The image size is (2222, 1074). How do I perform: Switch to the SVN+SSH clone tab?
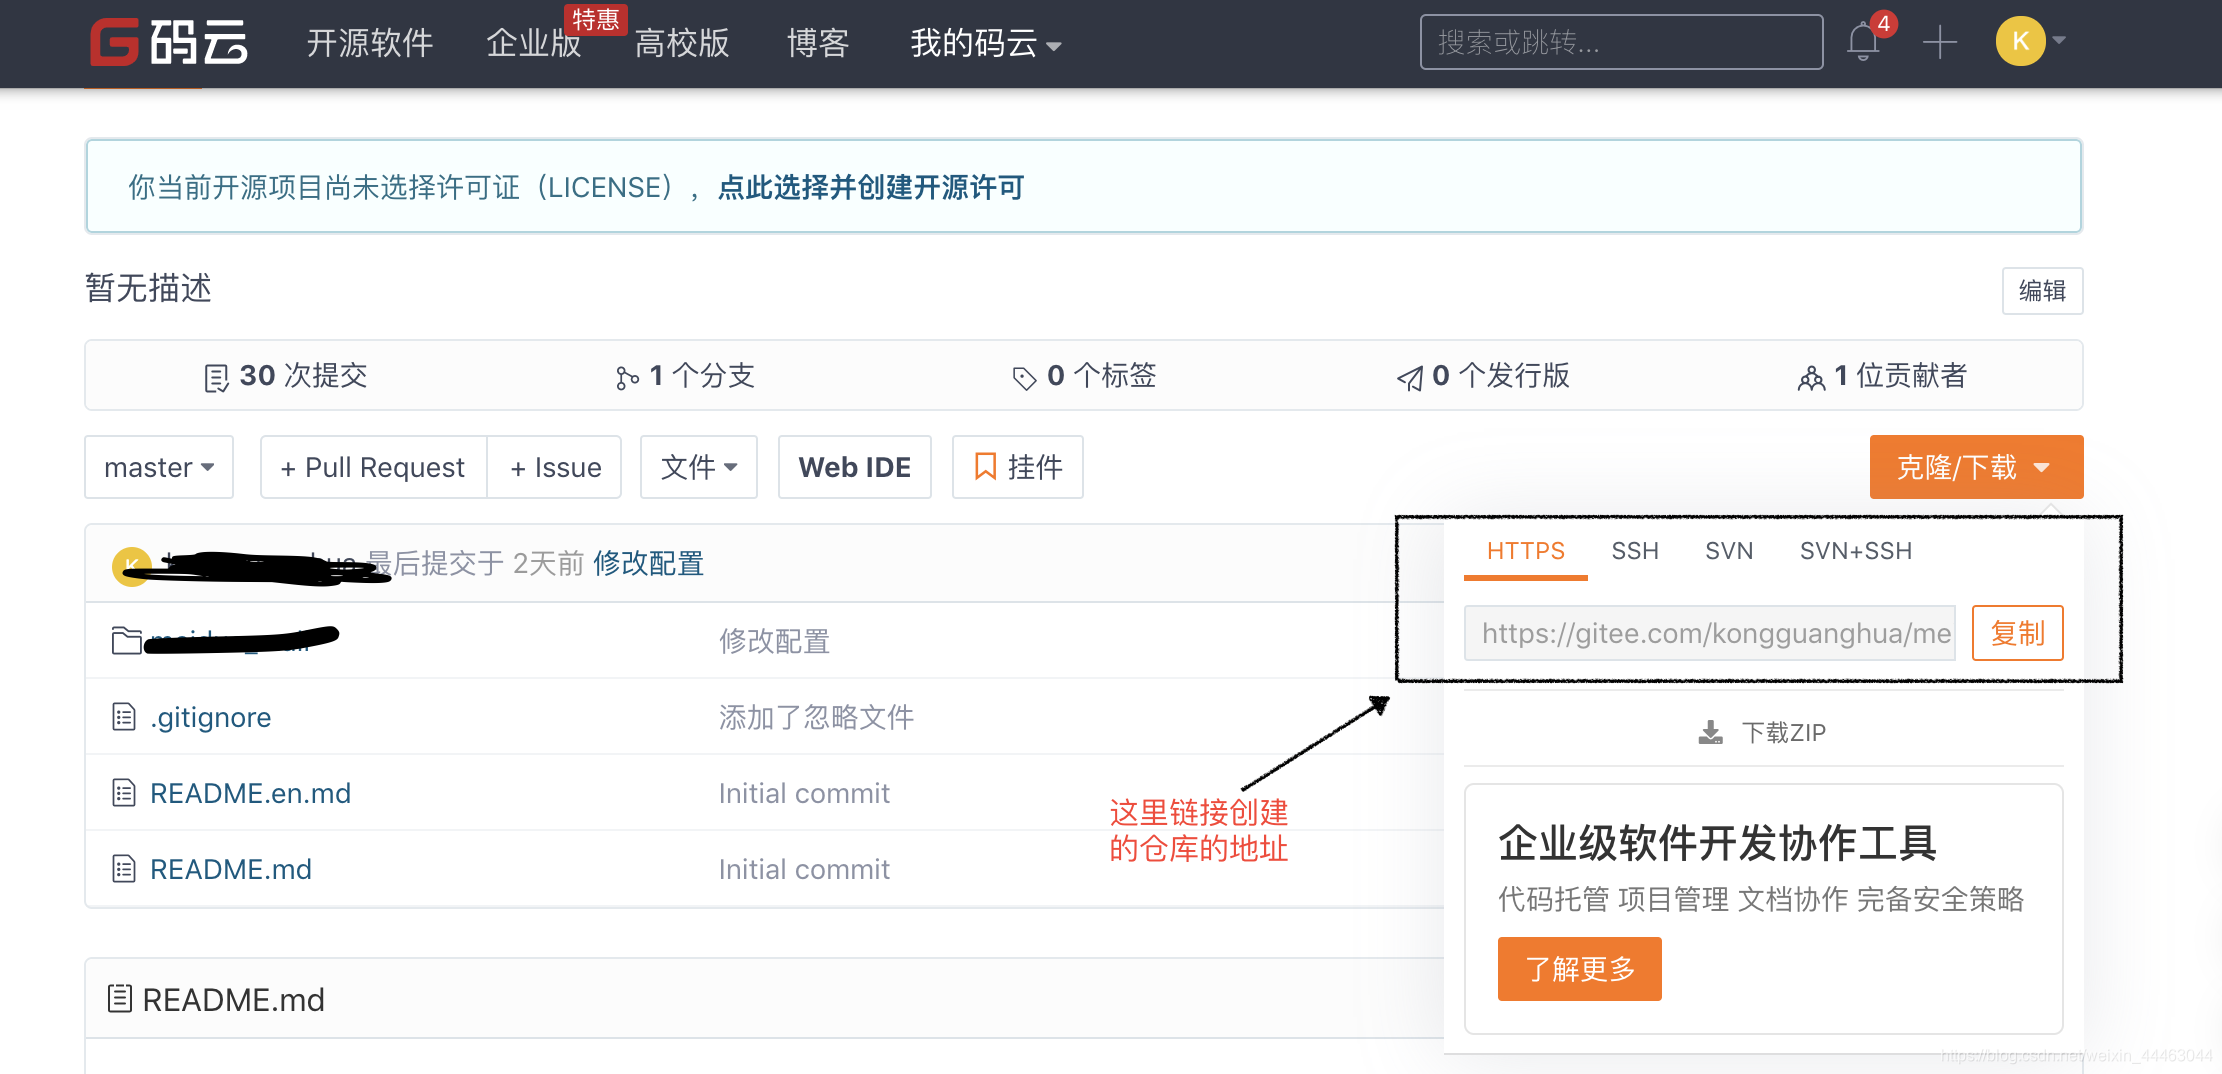pos(1856,551)
